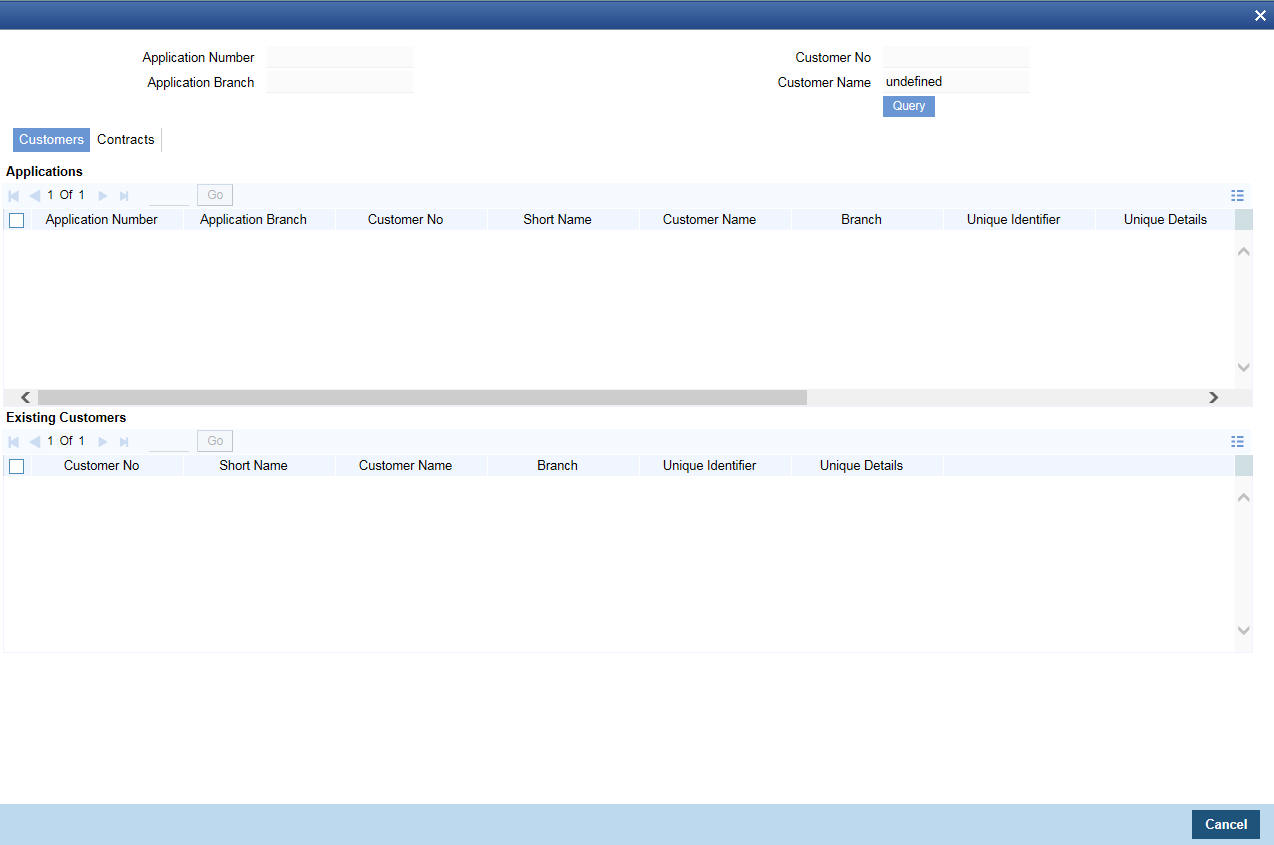
Task: Go to last page in Applications grid
Action: [125, 195]
